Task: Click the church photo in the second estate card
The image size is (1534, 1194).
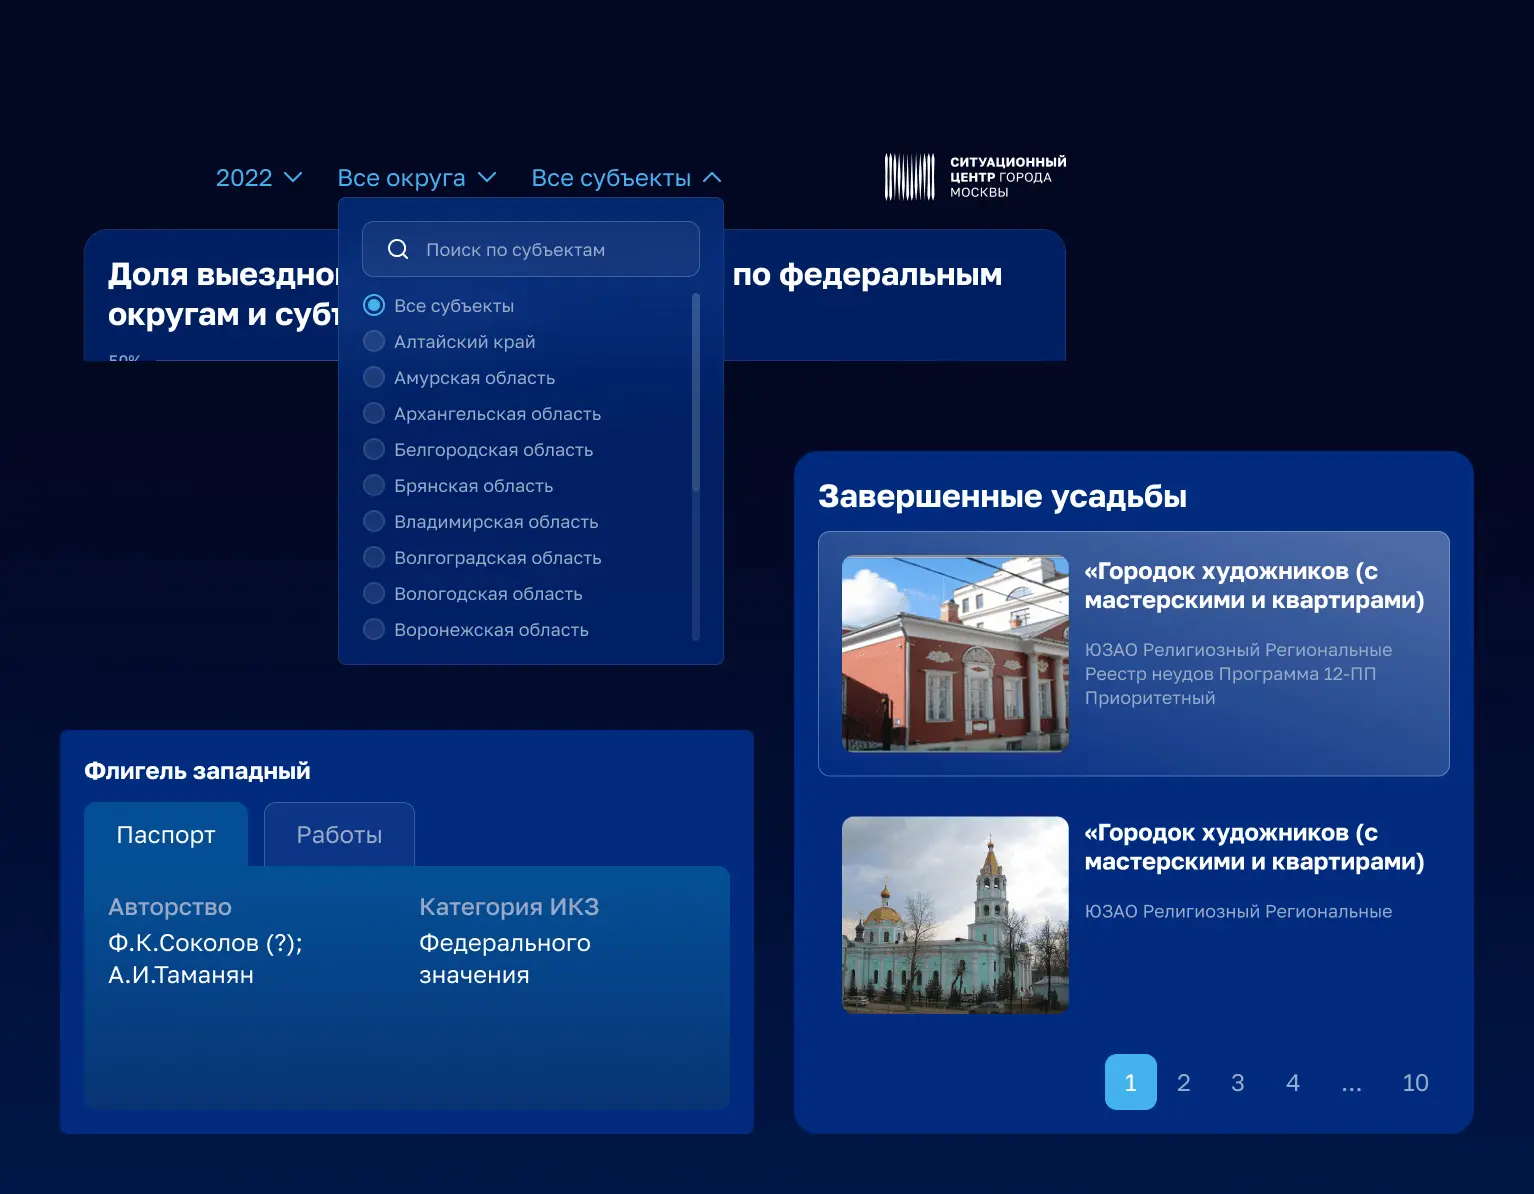Action: click(954, 916)
